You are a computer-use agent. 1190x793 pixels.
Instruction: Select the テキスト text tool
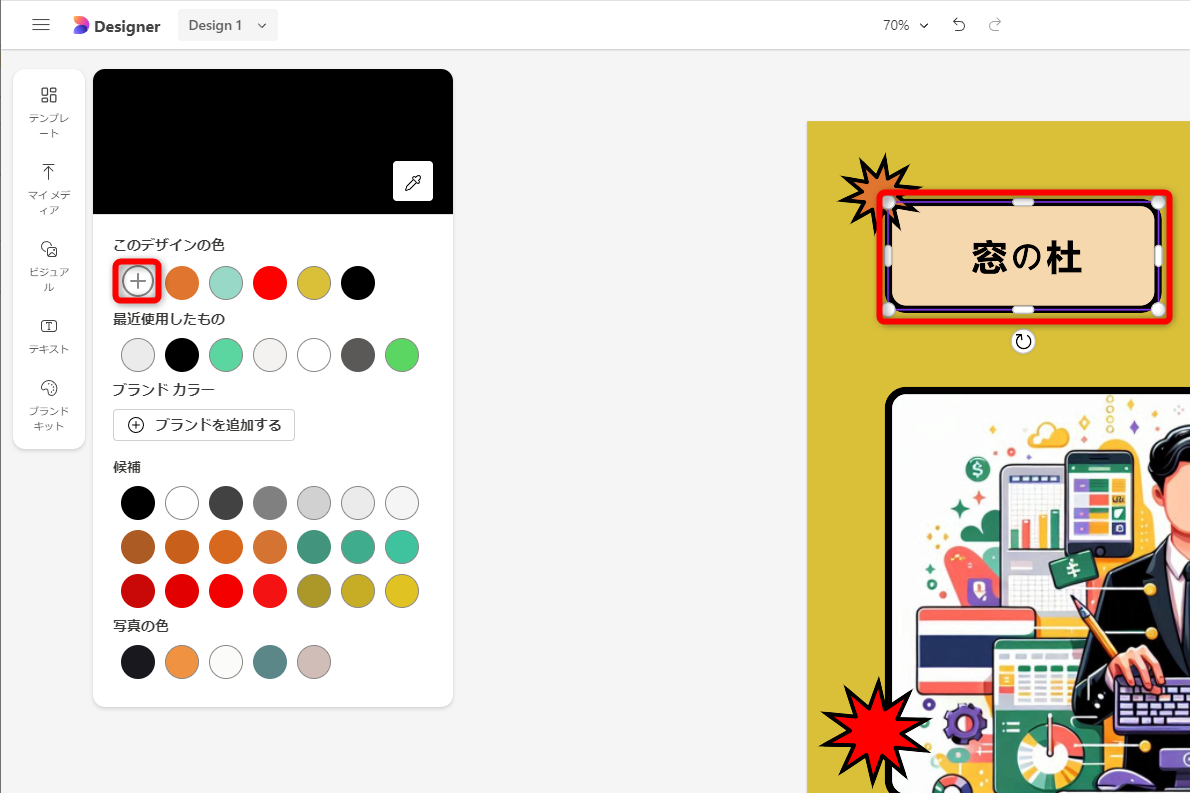(49, 336)
